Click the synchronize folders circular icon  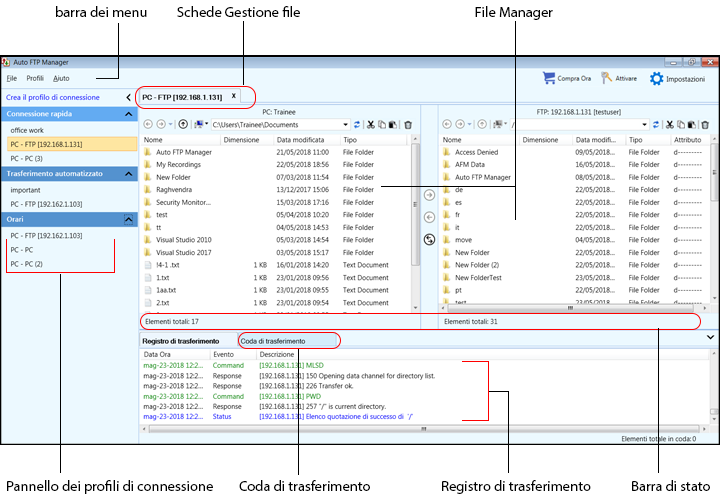tap(429, 239)
